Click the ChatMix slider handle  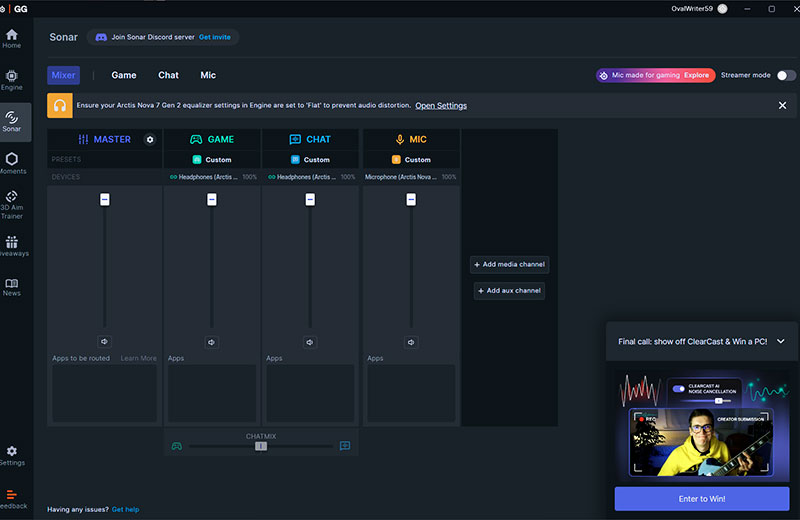pos(261,446)
